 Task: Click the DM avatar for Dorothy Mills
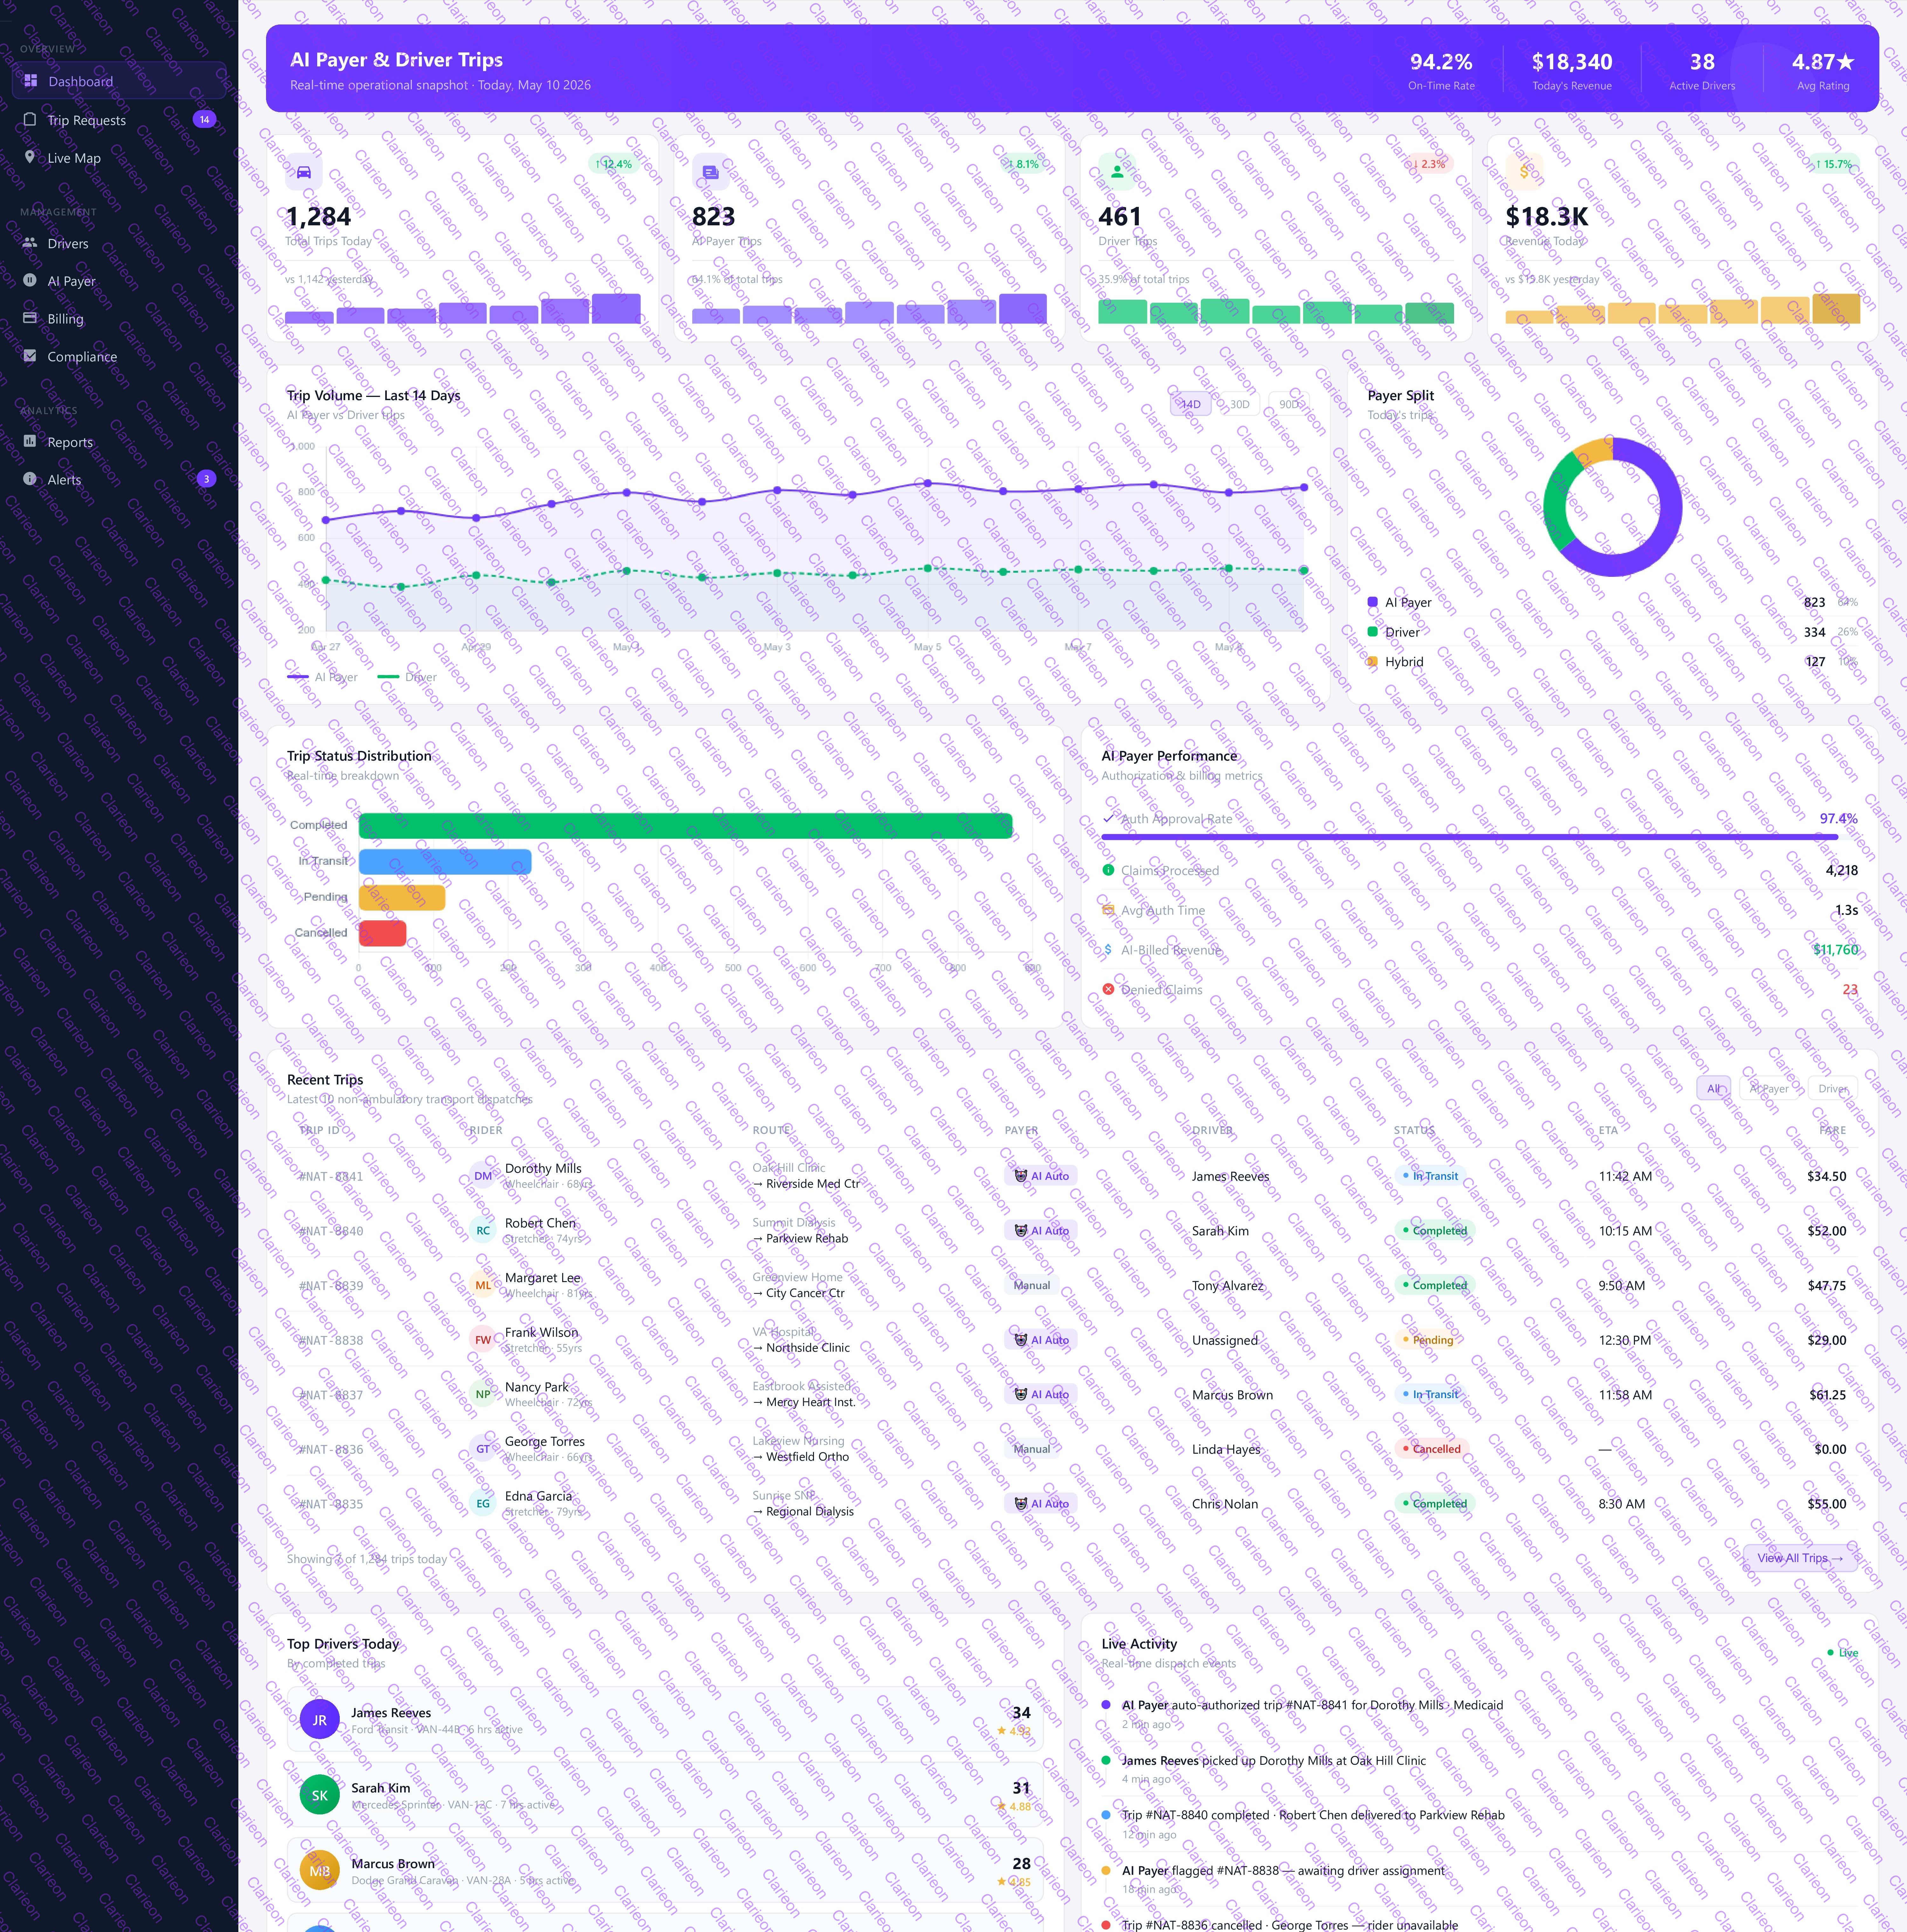click(483, 1176)
